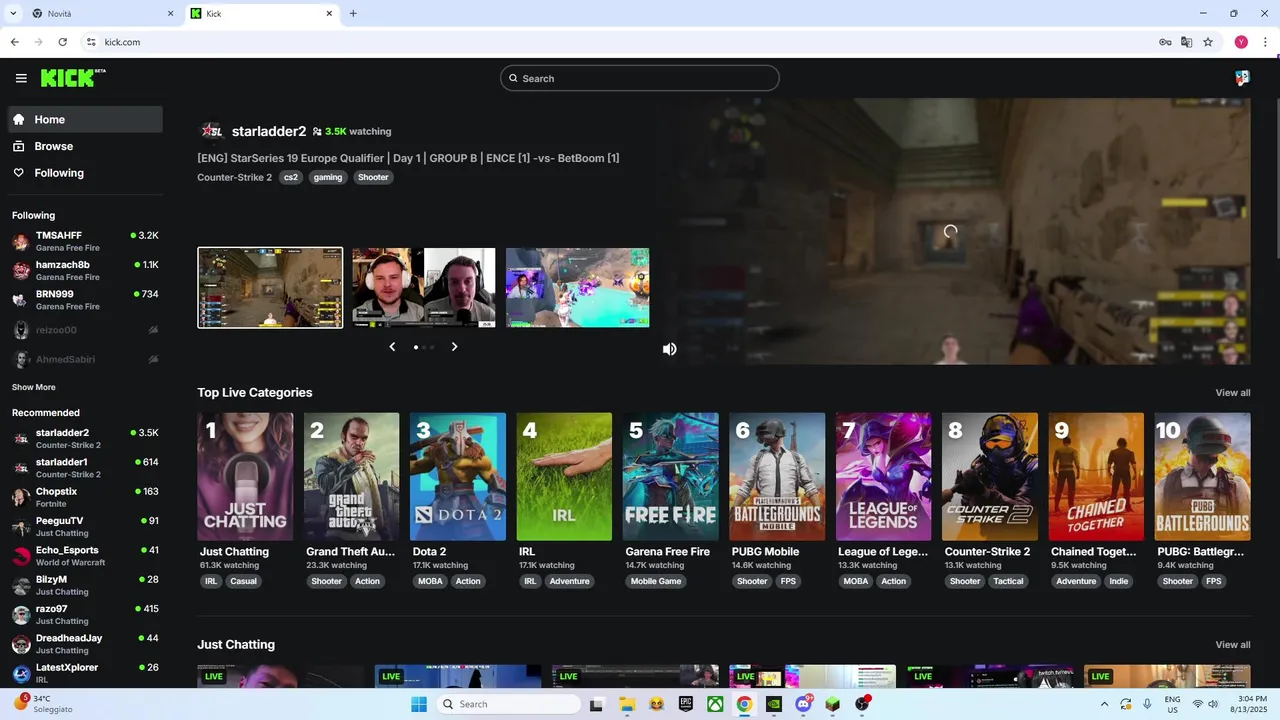Open hamzach8b followed channel
1280x720 pixels.
(x=85, y=270)
